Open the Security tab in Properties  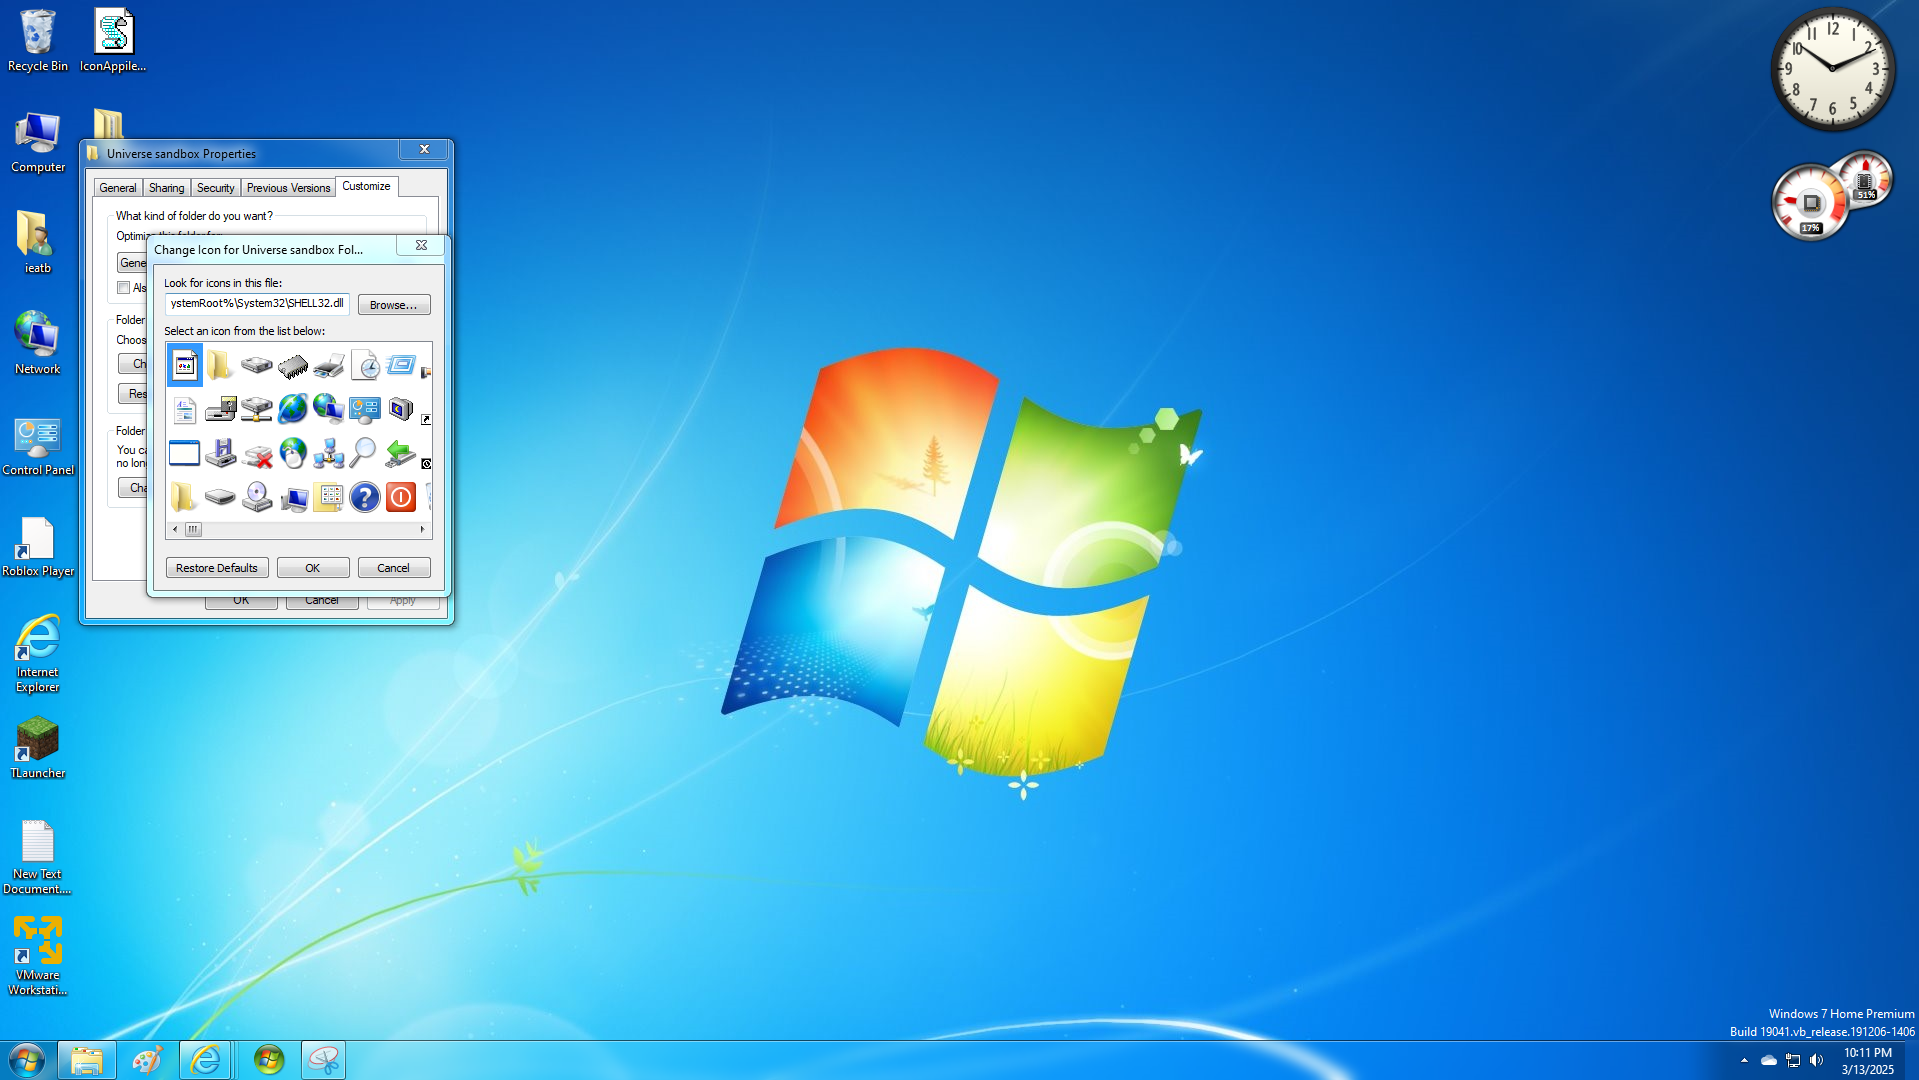216,188
